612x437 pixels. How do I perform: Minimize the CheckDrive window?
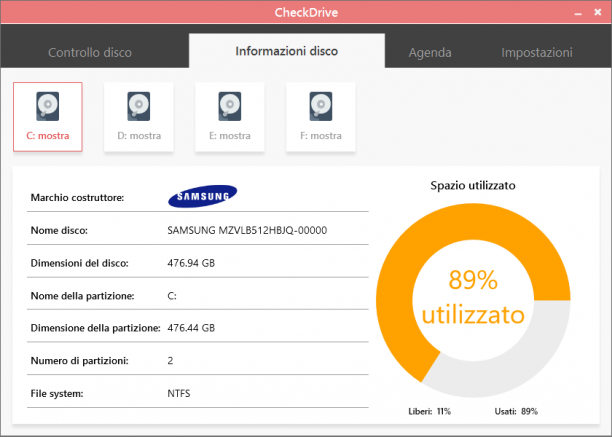point(578,13)
